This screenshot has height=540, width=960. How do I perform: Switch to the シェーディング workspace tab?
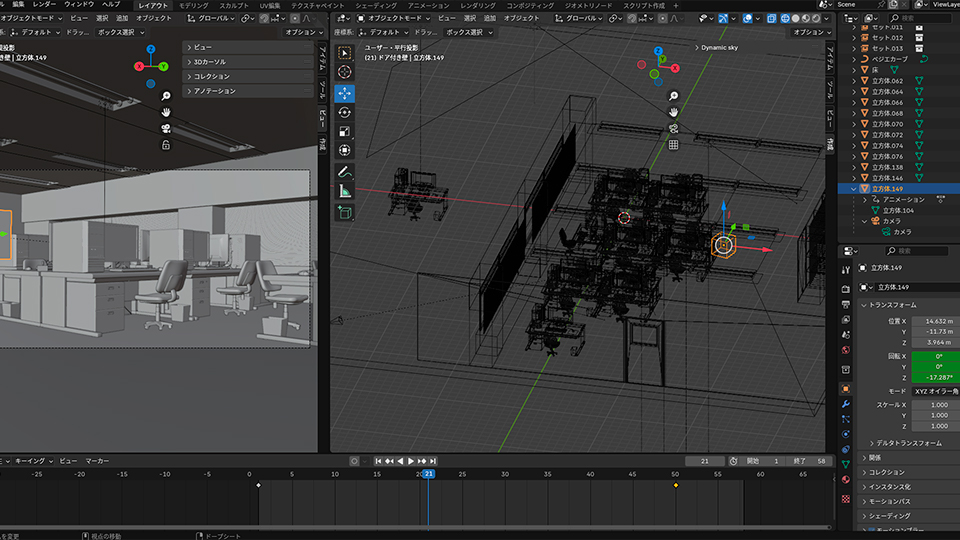(375, 6)
